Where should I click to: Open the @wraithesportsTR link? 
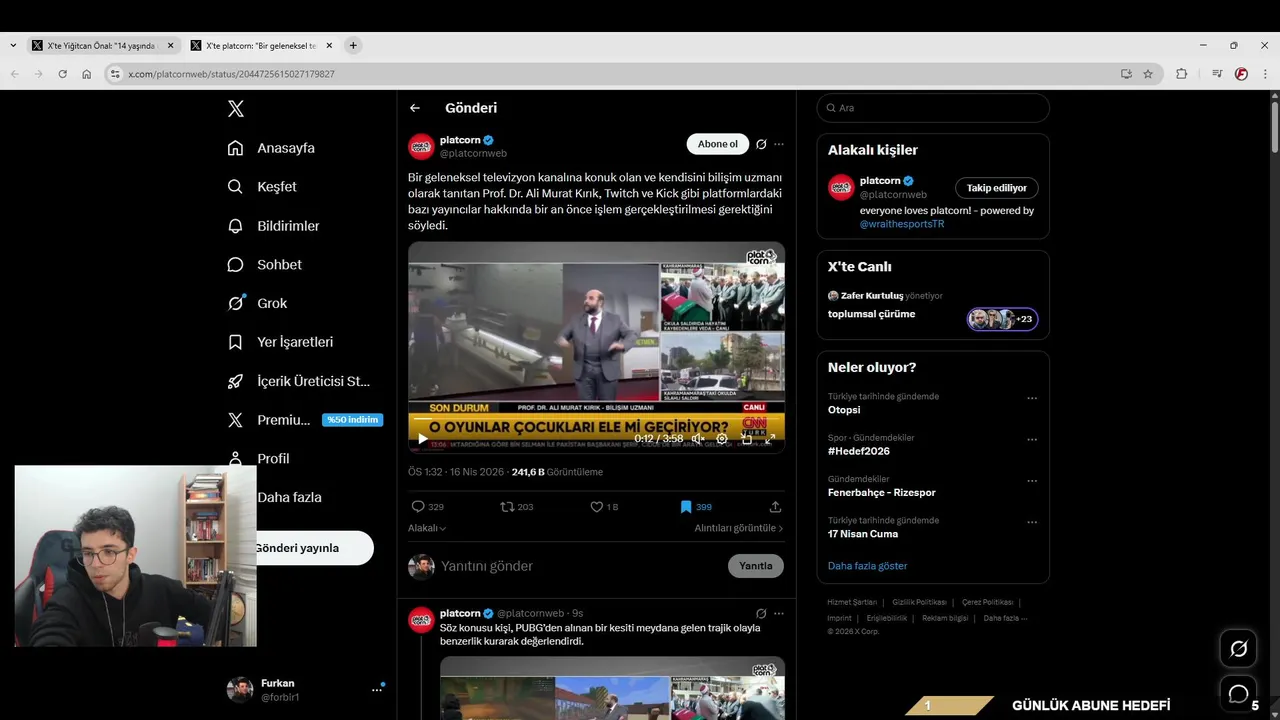click(902, 224)
